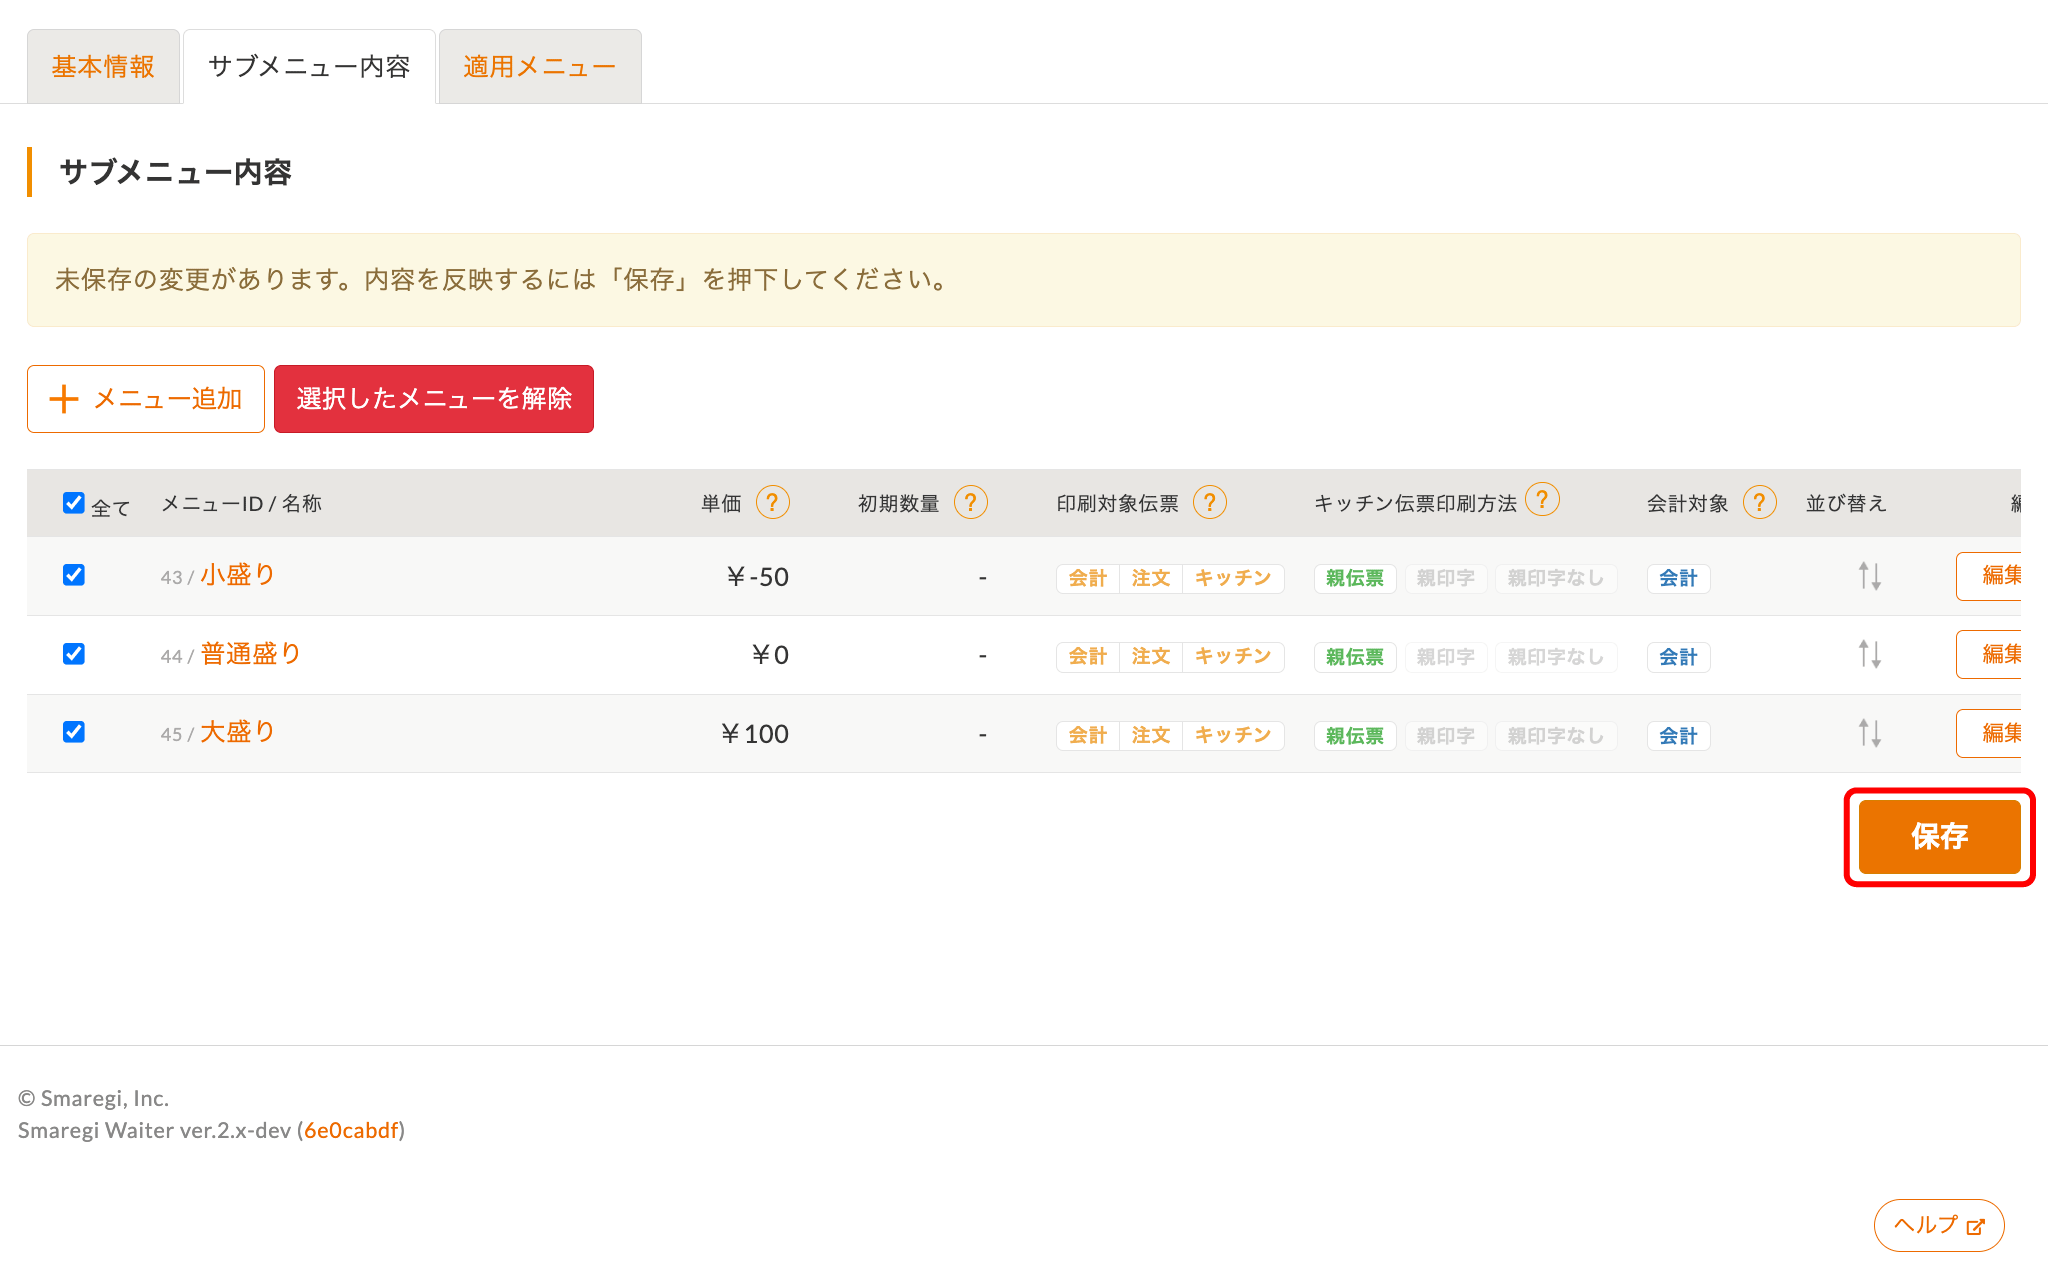The width and height of the screenshot is (2048, 1266).
Task: Switch to the 基本情報 tab
Action: click(103, 67)
